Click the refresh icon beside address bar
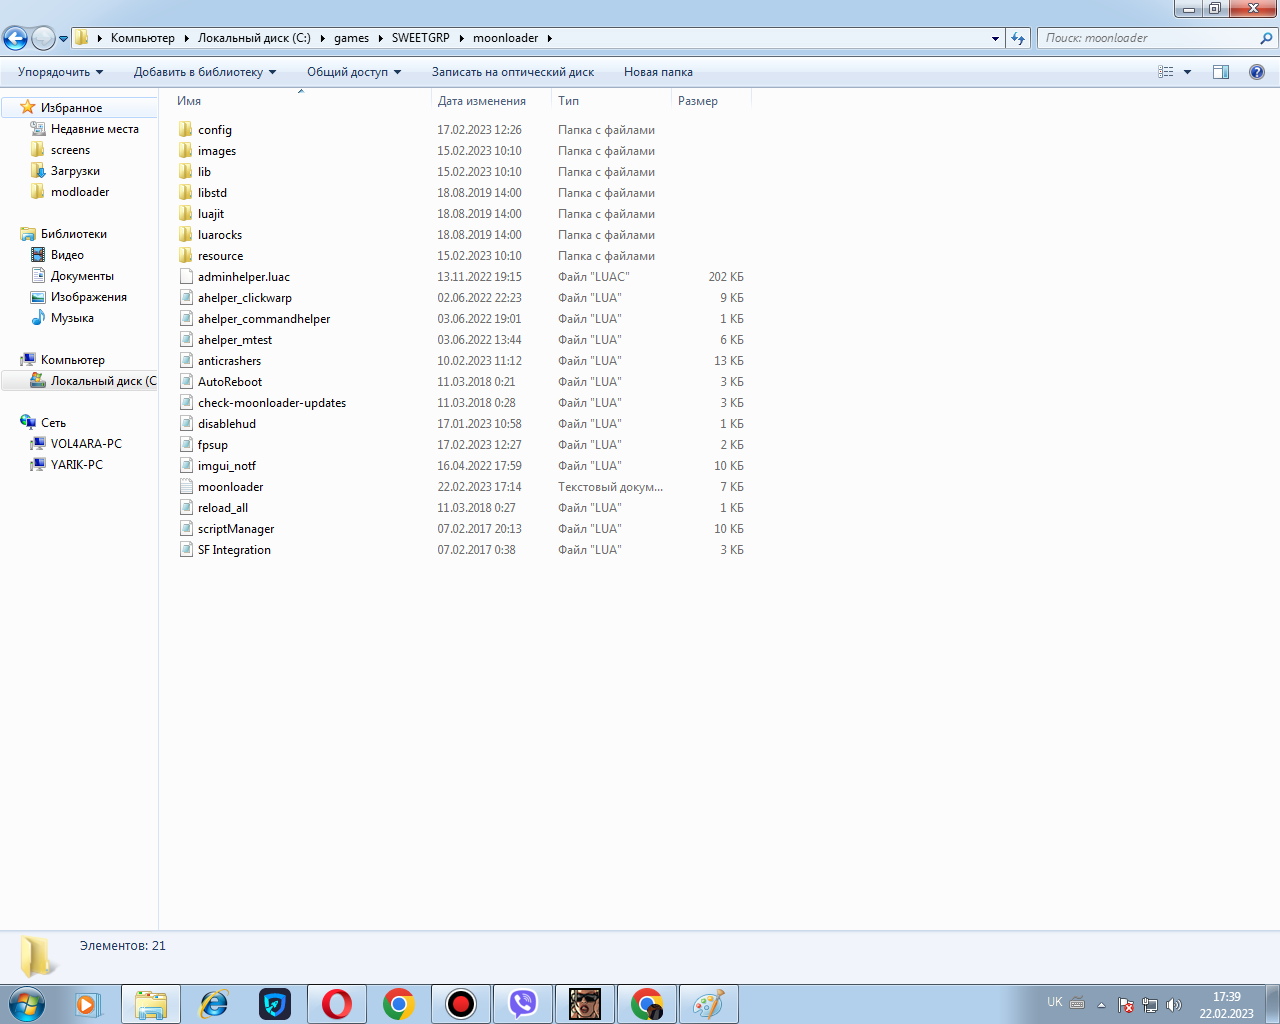Screen dimensions: 1280x1024 [x=1018, y=38]
